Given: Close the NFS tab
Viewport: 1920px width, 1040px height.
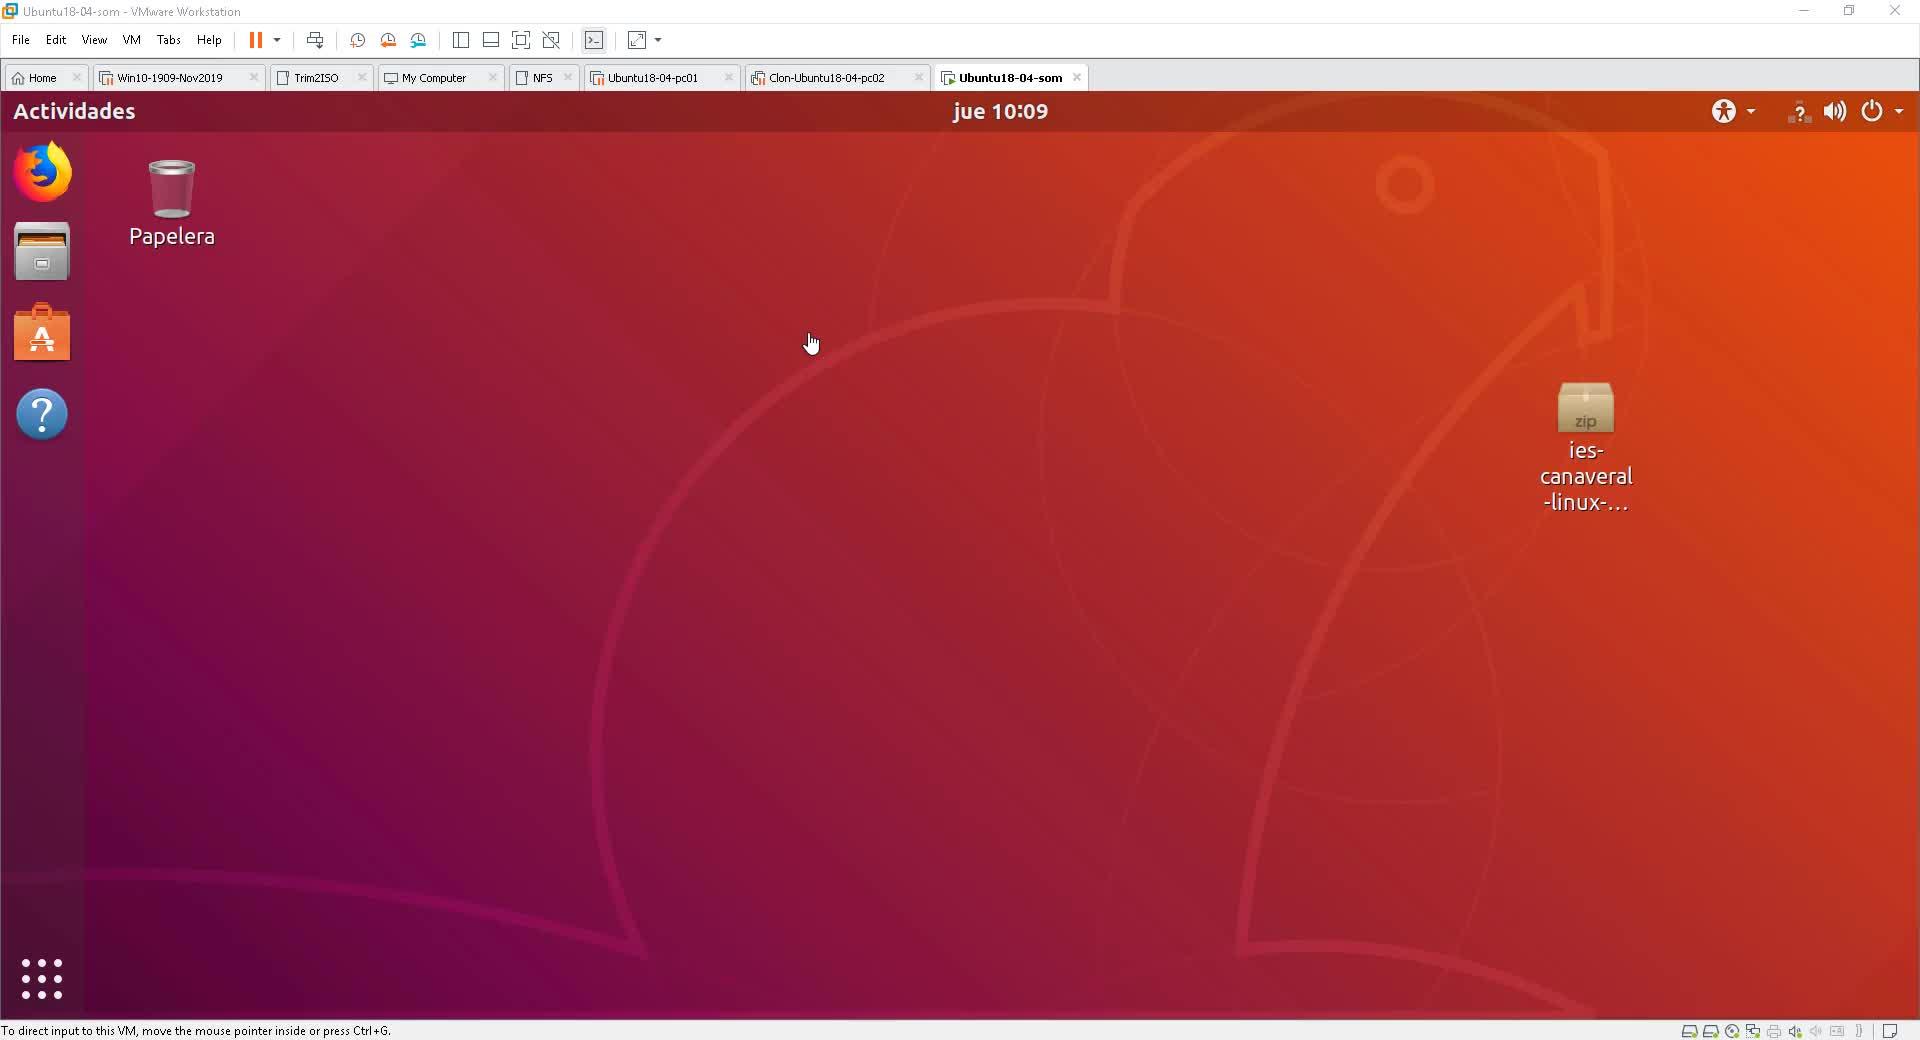Looking at the screenshot, I should pos(568,77).
